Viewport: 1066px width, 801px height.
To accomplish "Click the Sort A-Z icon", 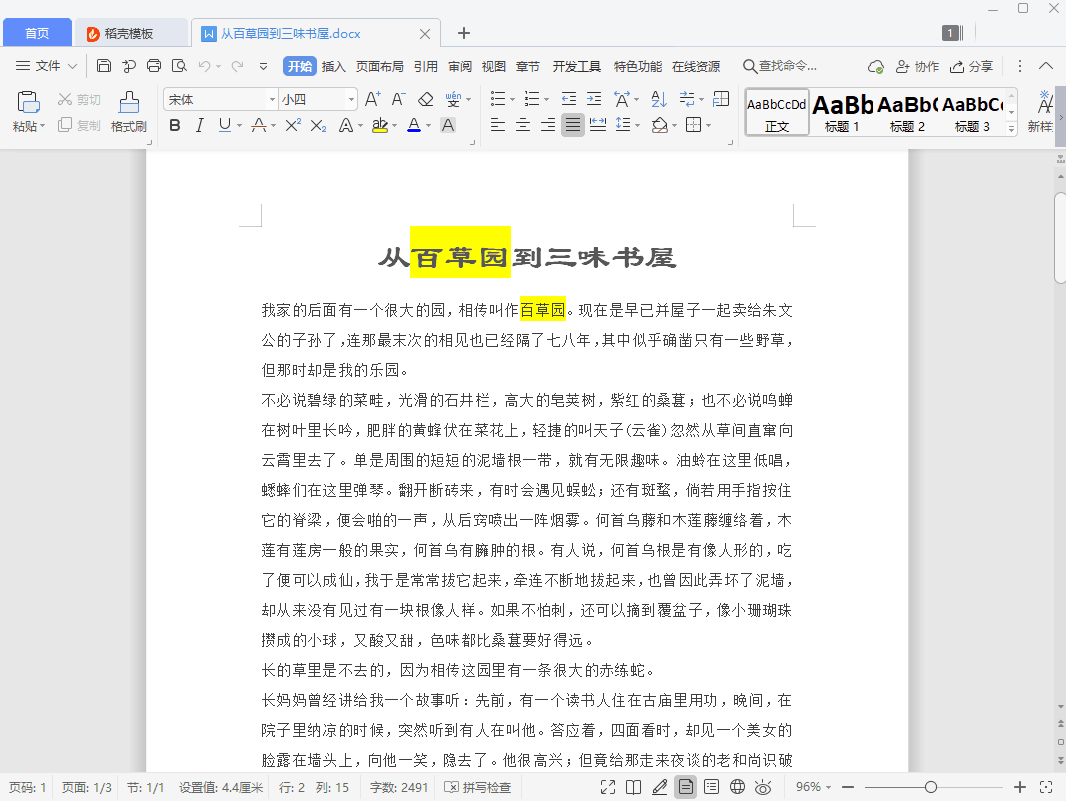I will [659, 99].
